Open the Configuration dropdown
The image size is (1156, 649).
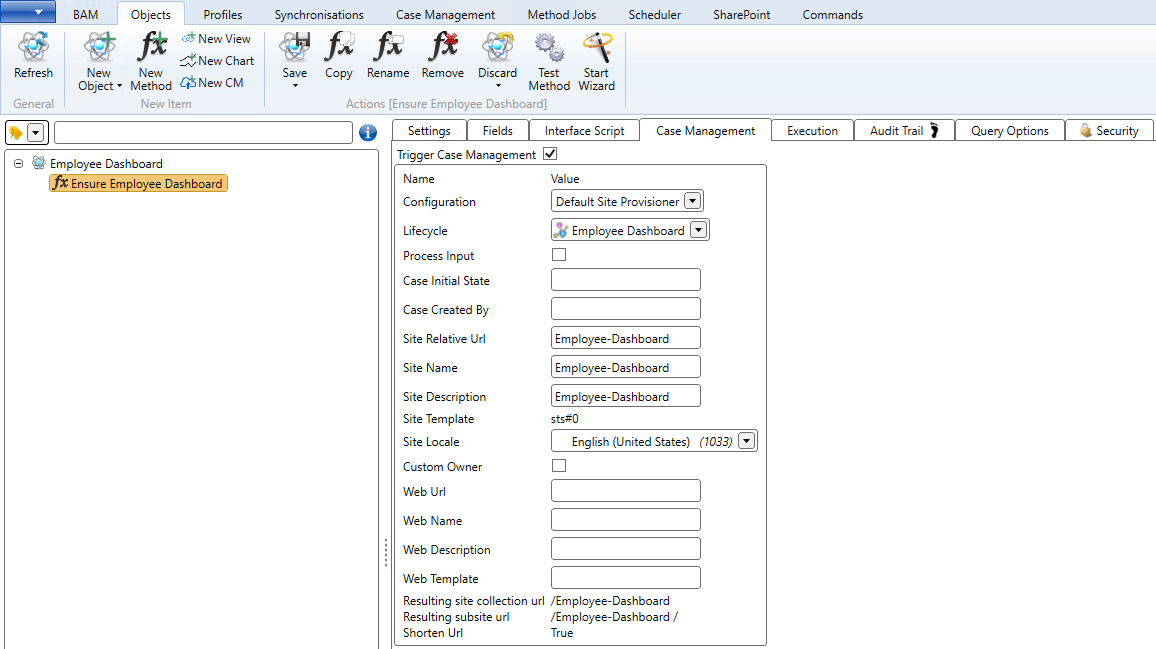pyautogui.click(x=695, y=200)
